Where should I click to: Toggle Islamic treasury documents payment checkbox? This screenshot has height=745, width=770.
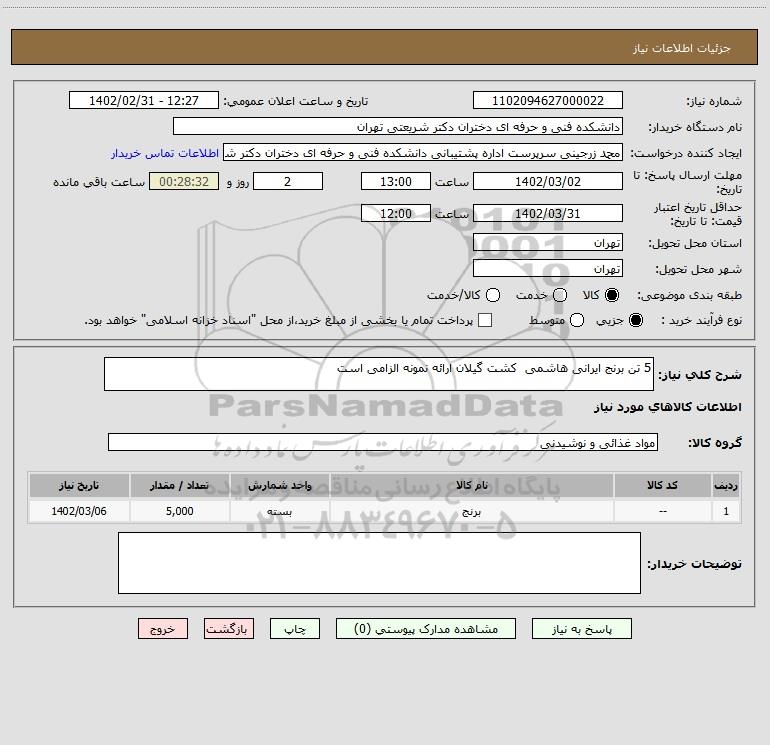click(x=485, y=320)
